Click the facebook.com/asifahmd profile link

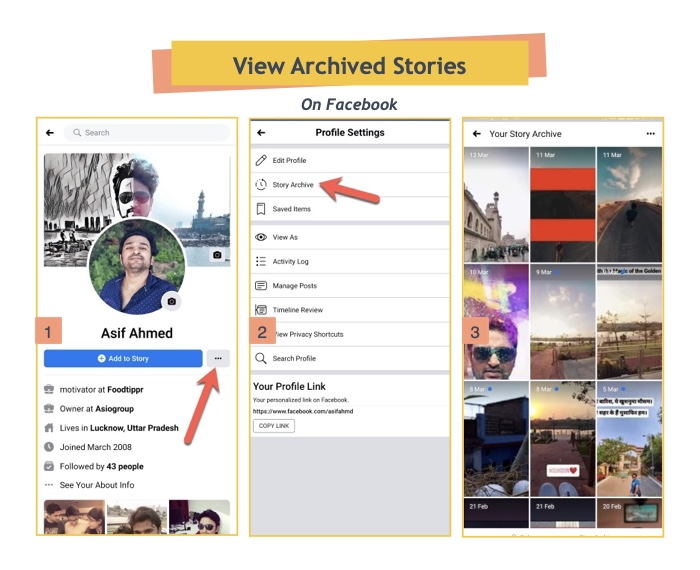pos(303,412)
